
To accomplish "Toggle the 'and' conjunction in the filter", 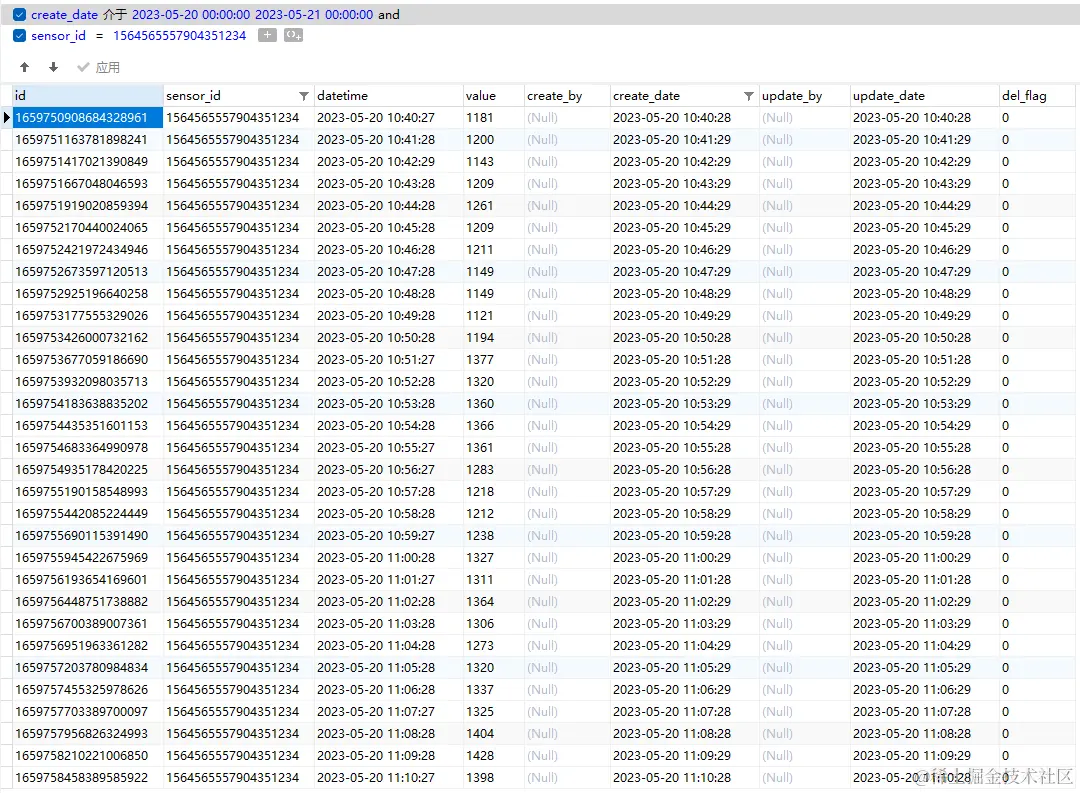I will [x=388, y=14].
